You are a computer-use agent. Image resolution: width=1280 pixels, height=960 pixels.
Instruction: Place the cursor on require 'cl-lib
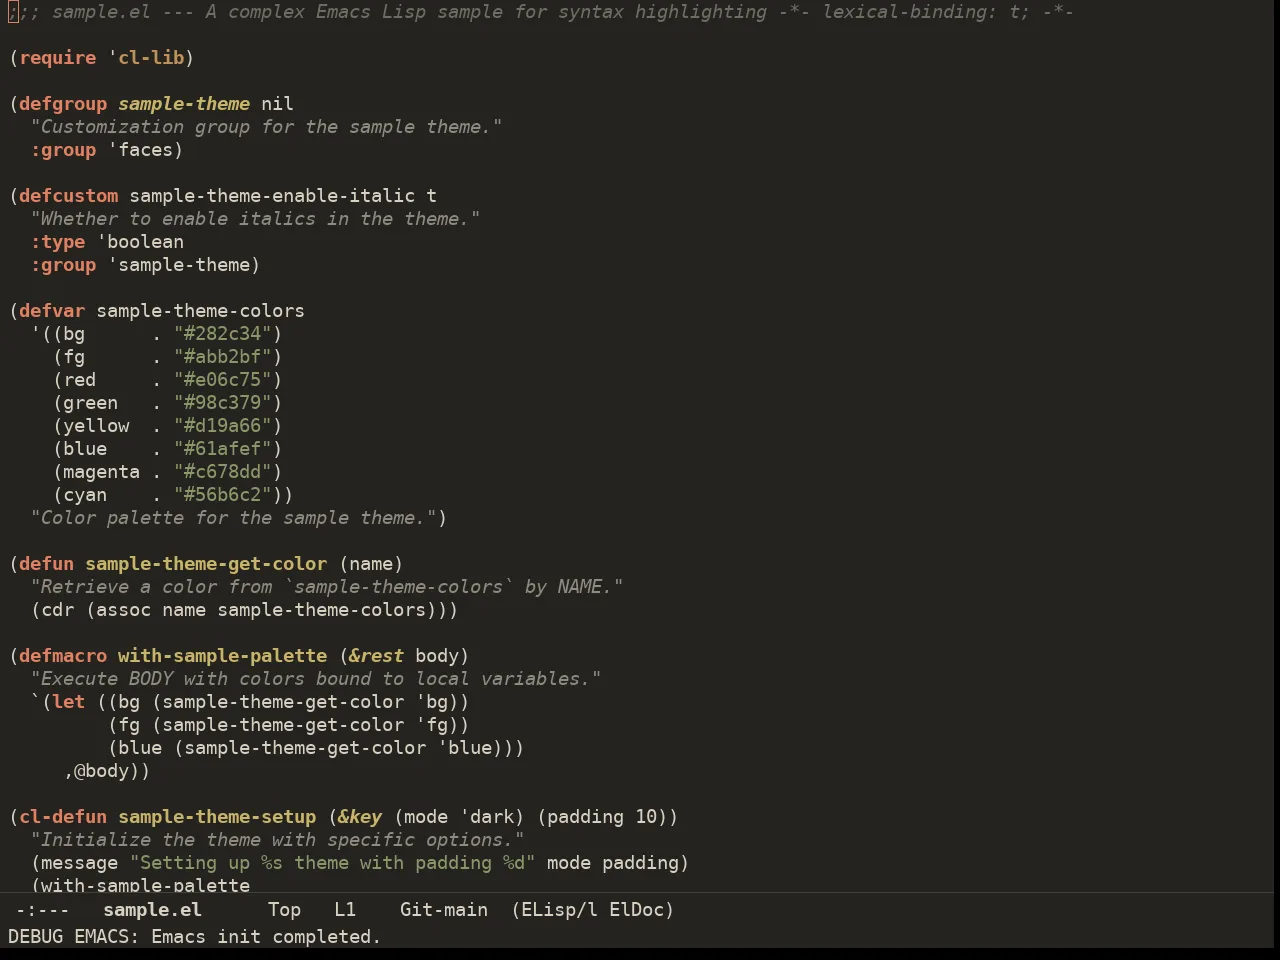tap(102, 58)
